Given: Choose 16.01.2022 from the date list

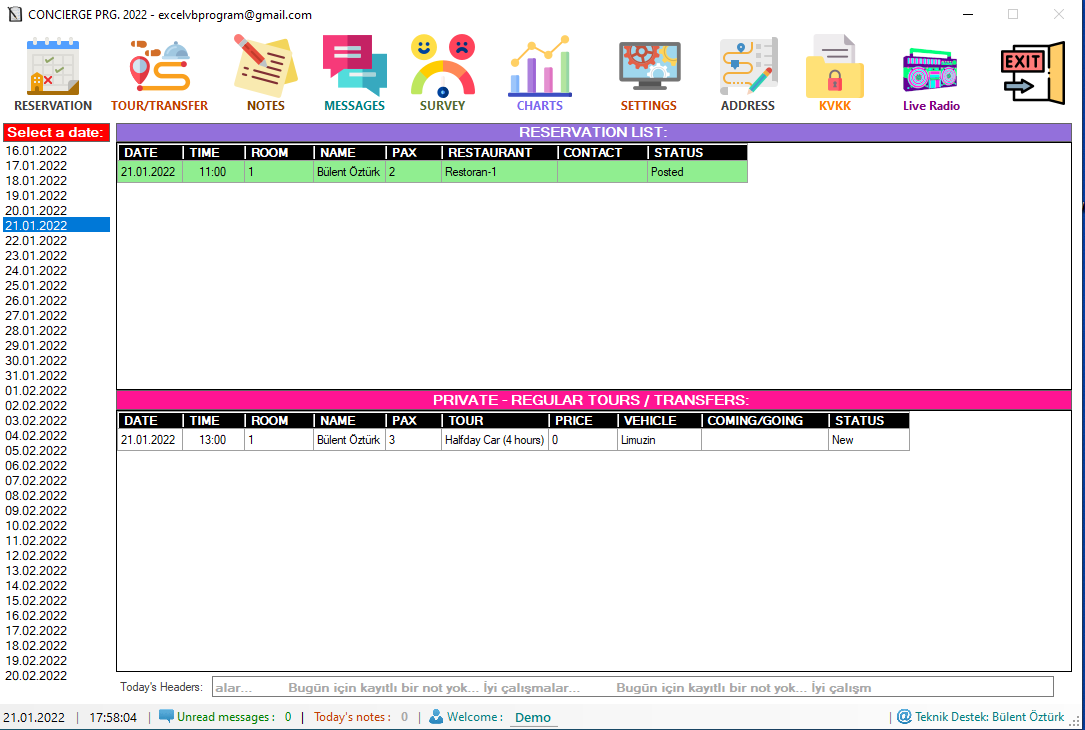Looking at the screenshot, I should 37,151.
